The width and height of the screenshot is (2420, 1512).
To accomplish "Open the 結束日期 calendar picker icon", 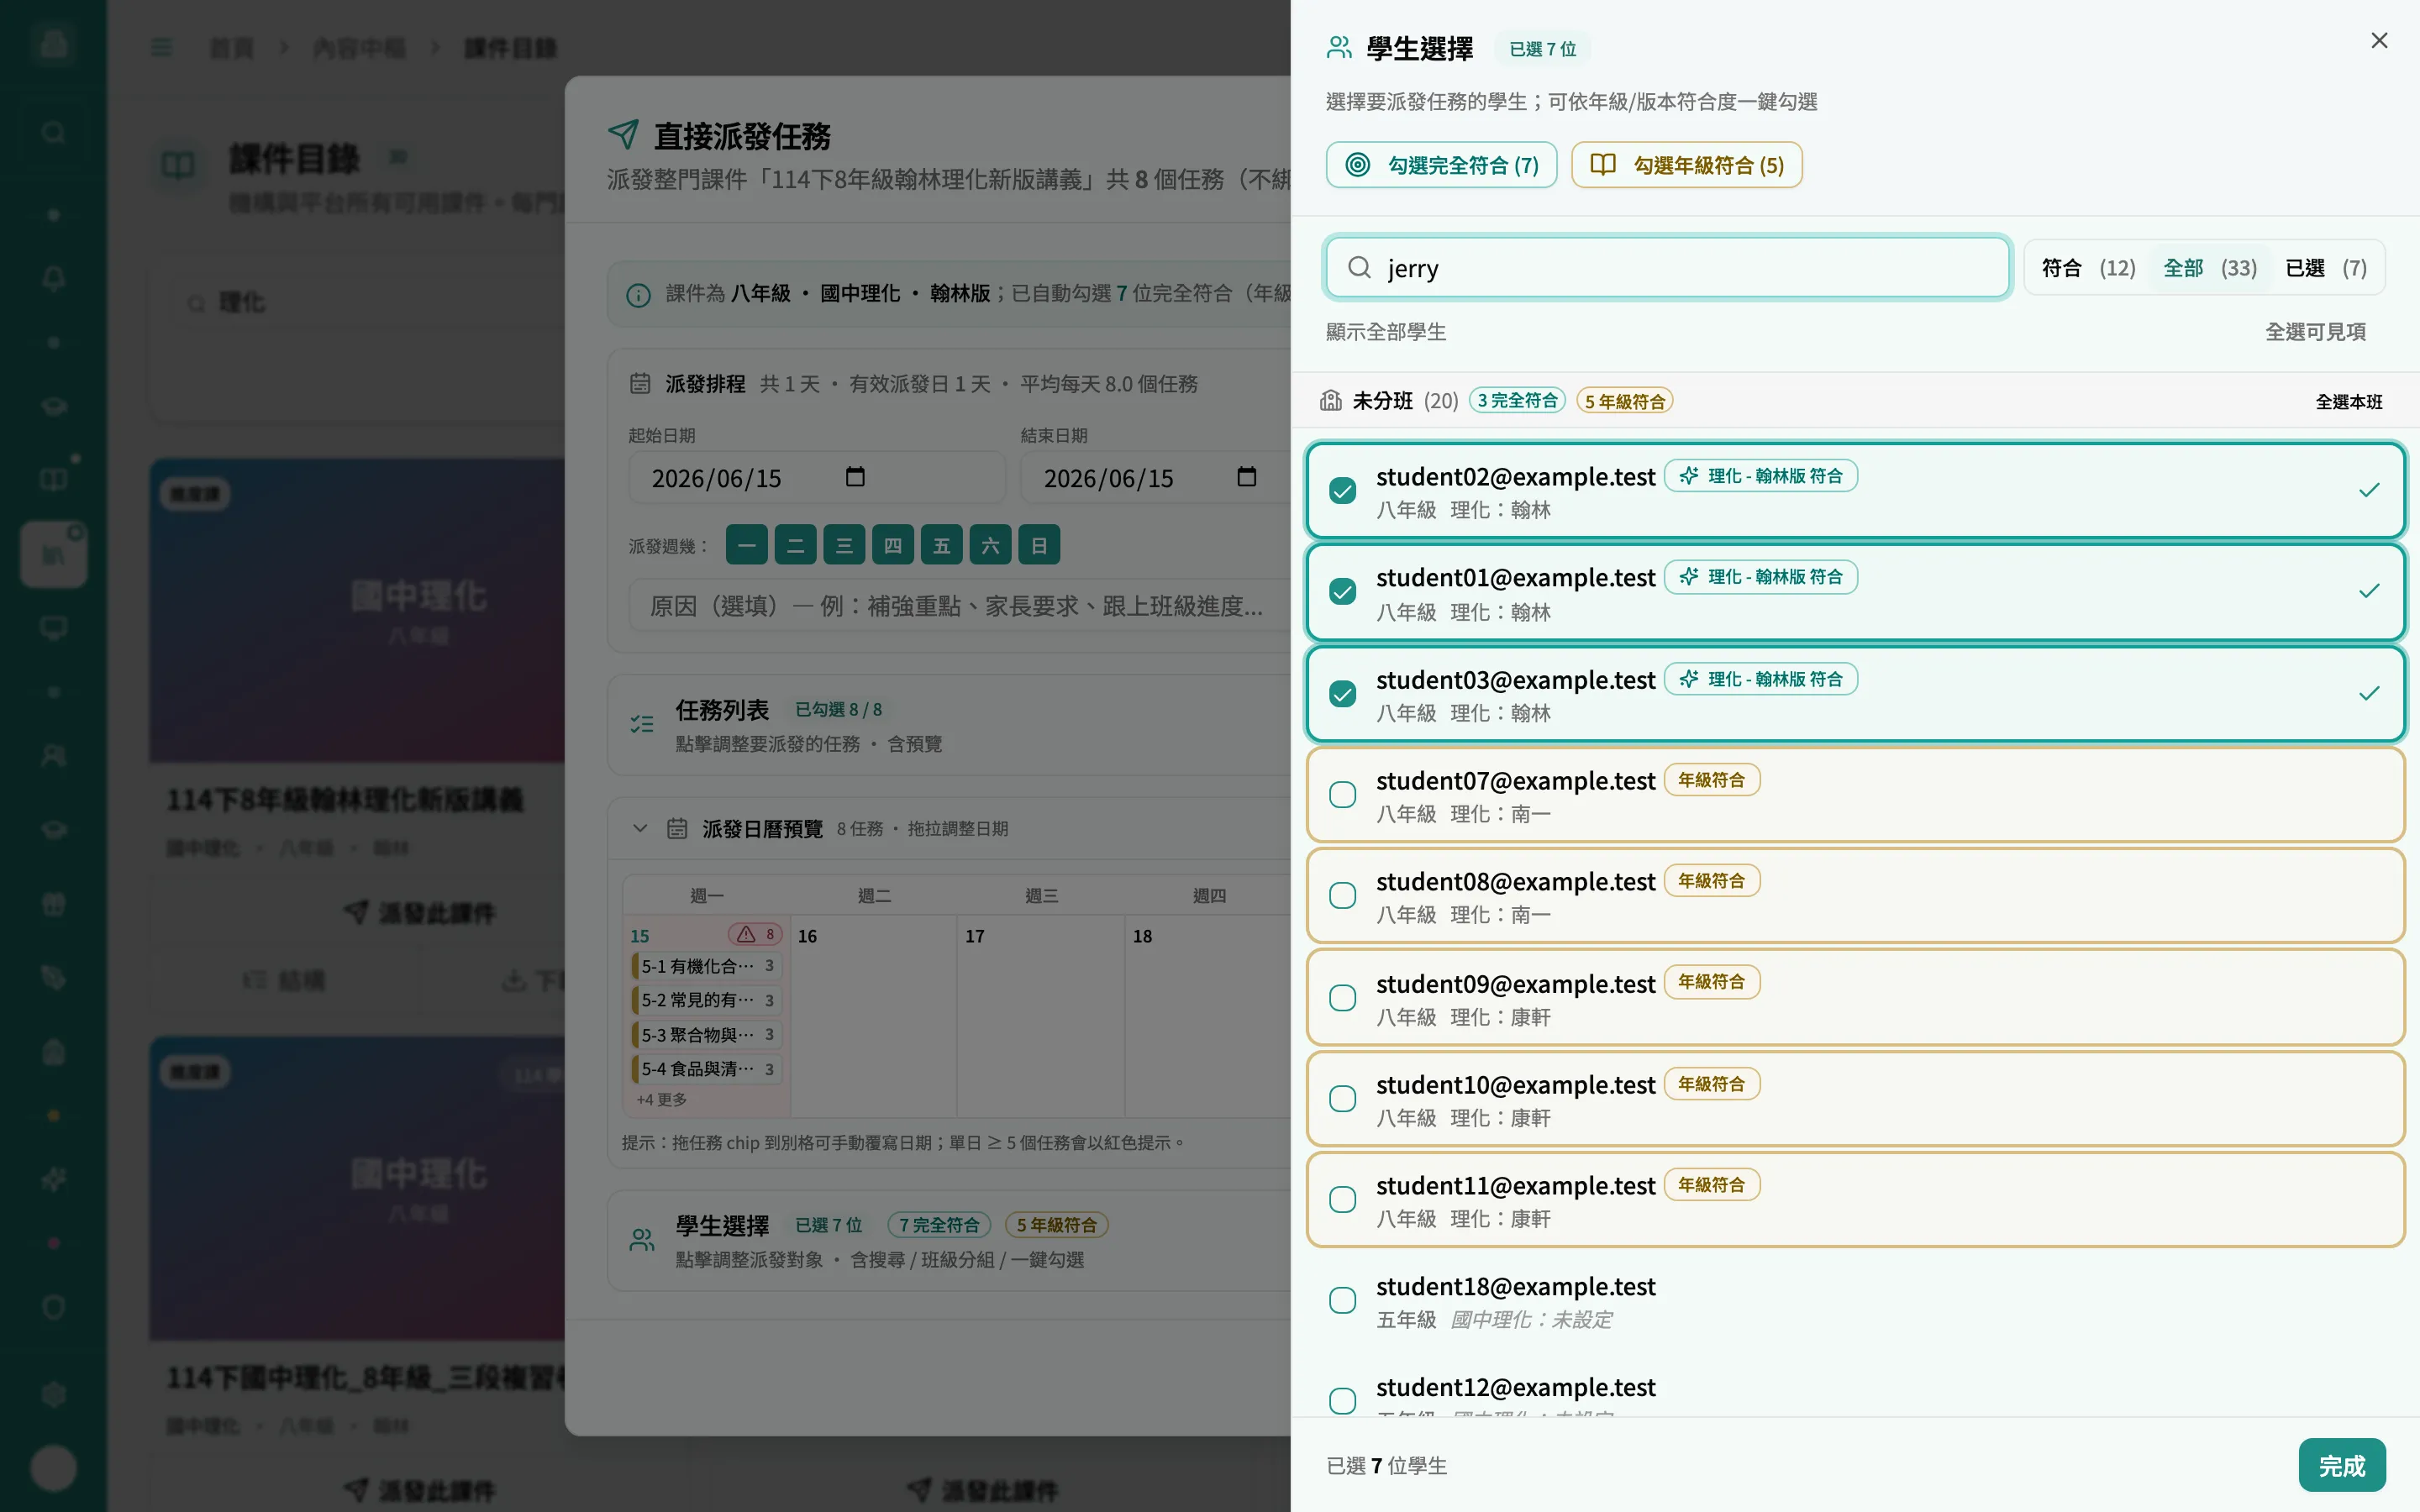I will click(x=1247, y=477).
